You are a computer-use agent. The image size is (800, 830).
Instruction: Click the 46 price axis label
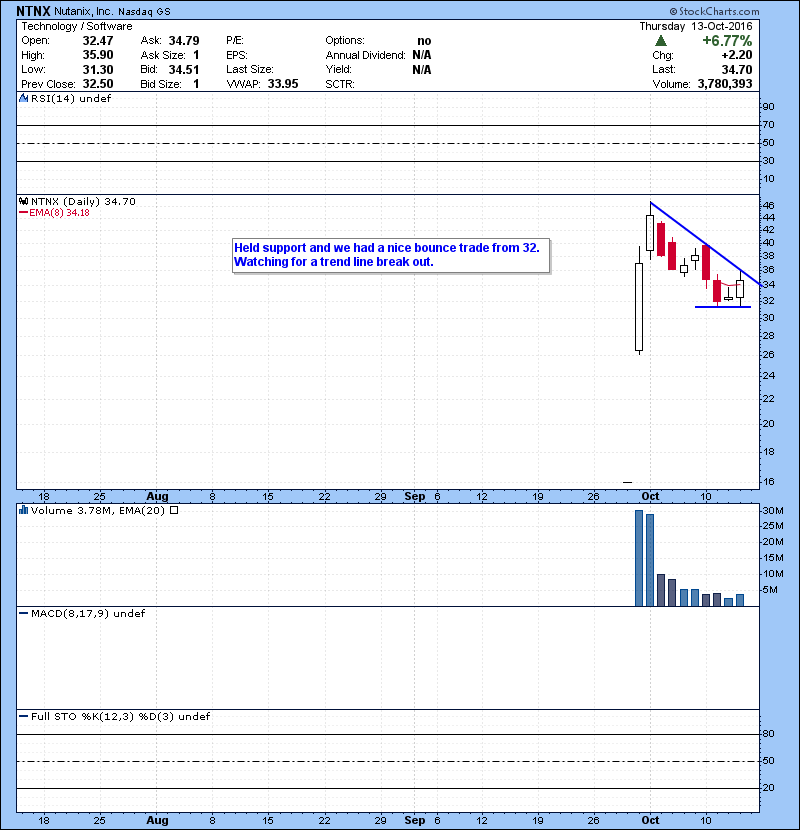click(x=769, y=205)
